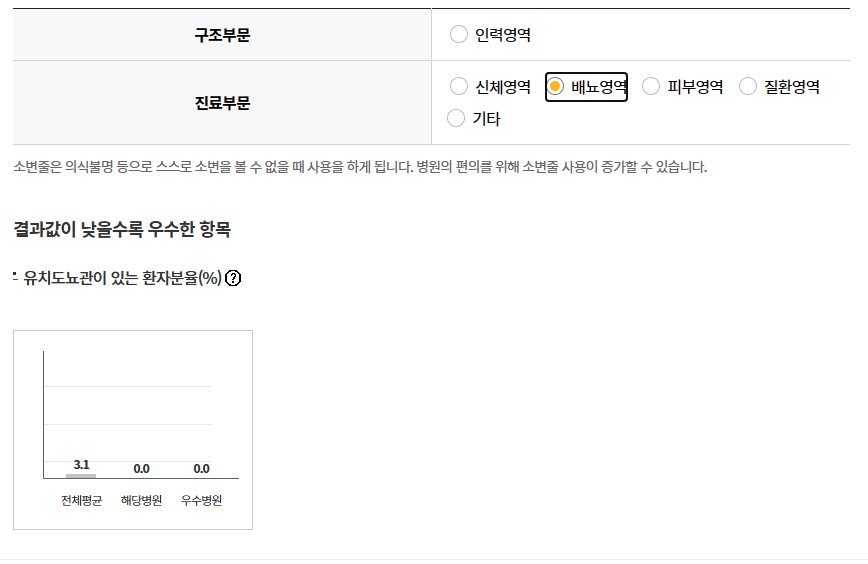The image size is (868, 564).
Task: Click the selected 배뇨영역 radio button
Action: tap(555, 86)
